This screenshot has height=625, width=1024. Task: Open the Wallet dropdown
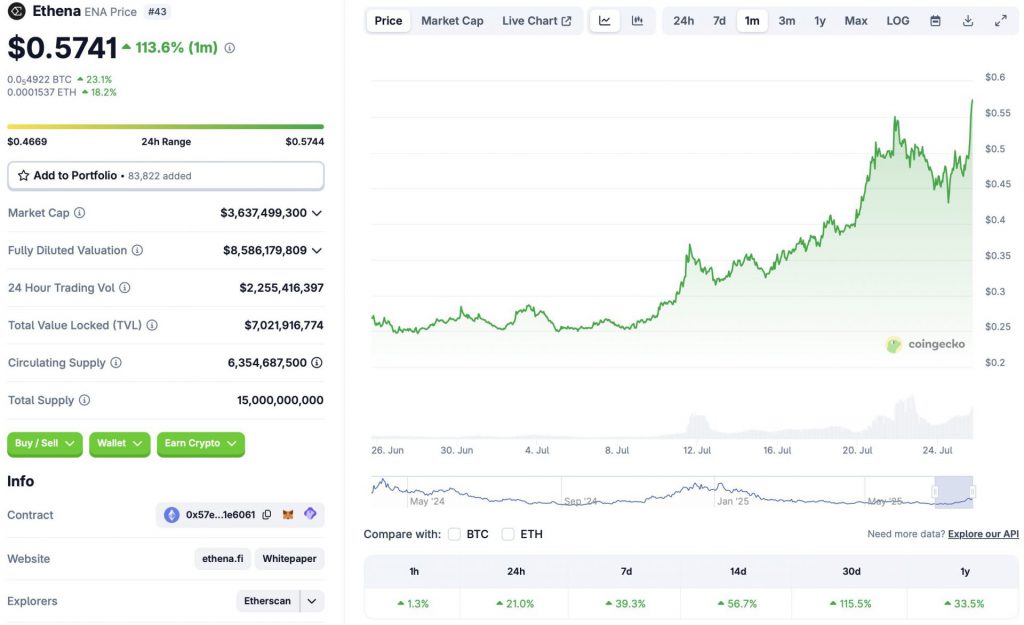click(x=120, y=443)
